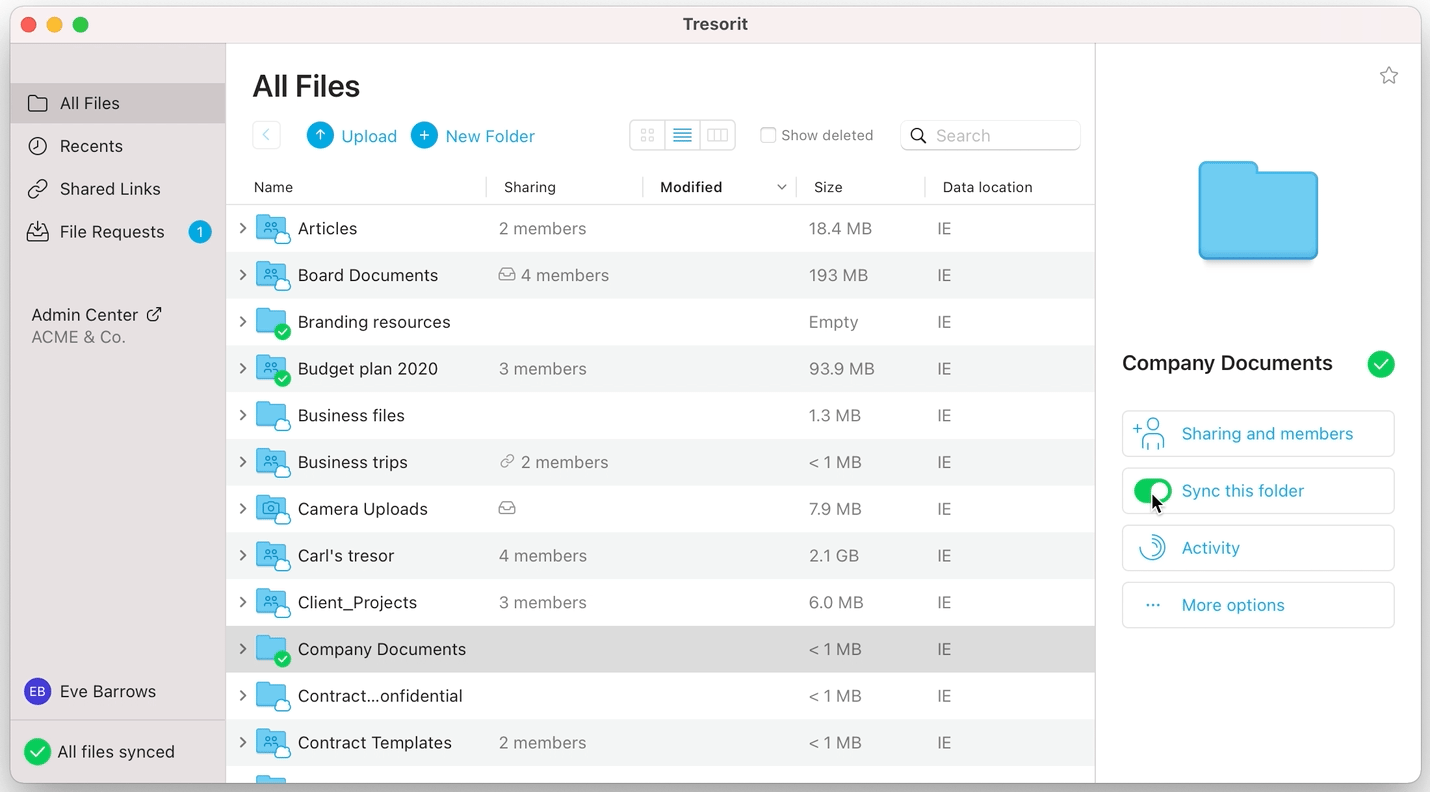Open Recents in the sidebar
The height and width of the screenshot is (792, 1430).
[x=118, y=146]
